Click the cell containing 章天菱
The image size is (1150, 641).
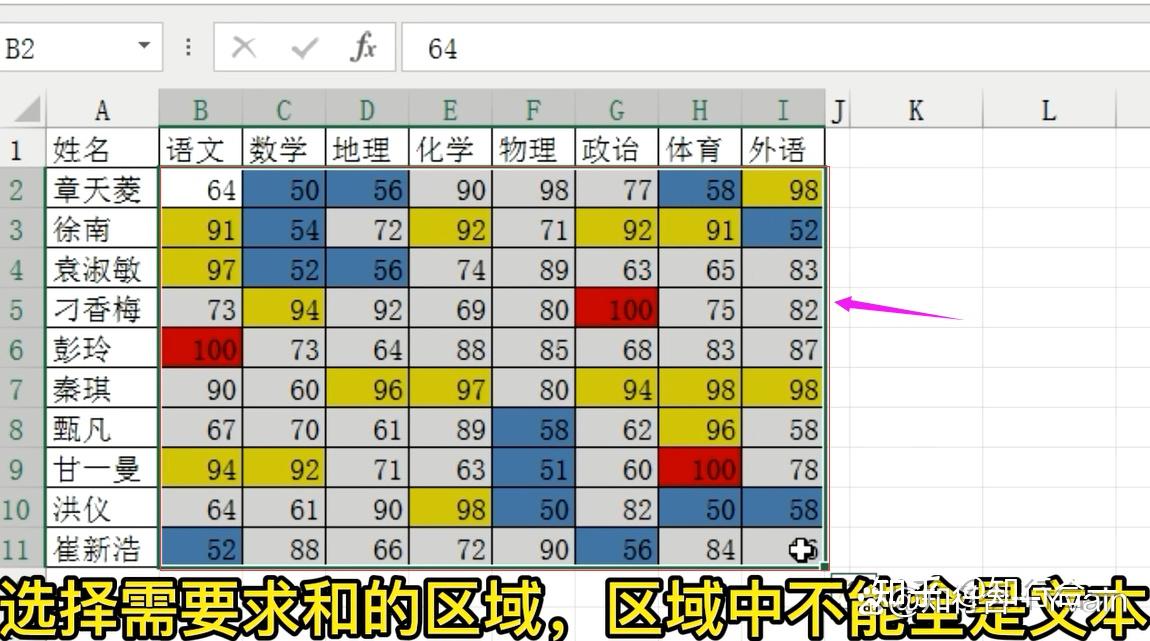coord(100,188)
